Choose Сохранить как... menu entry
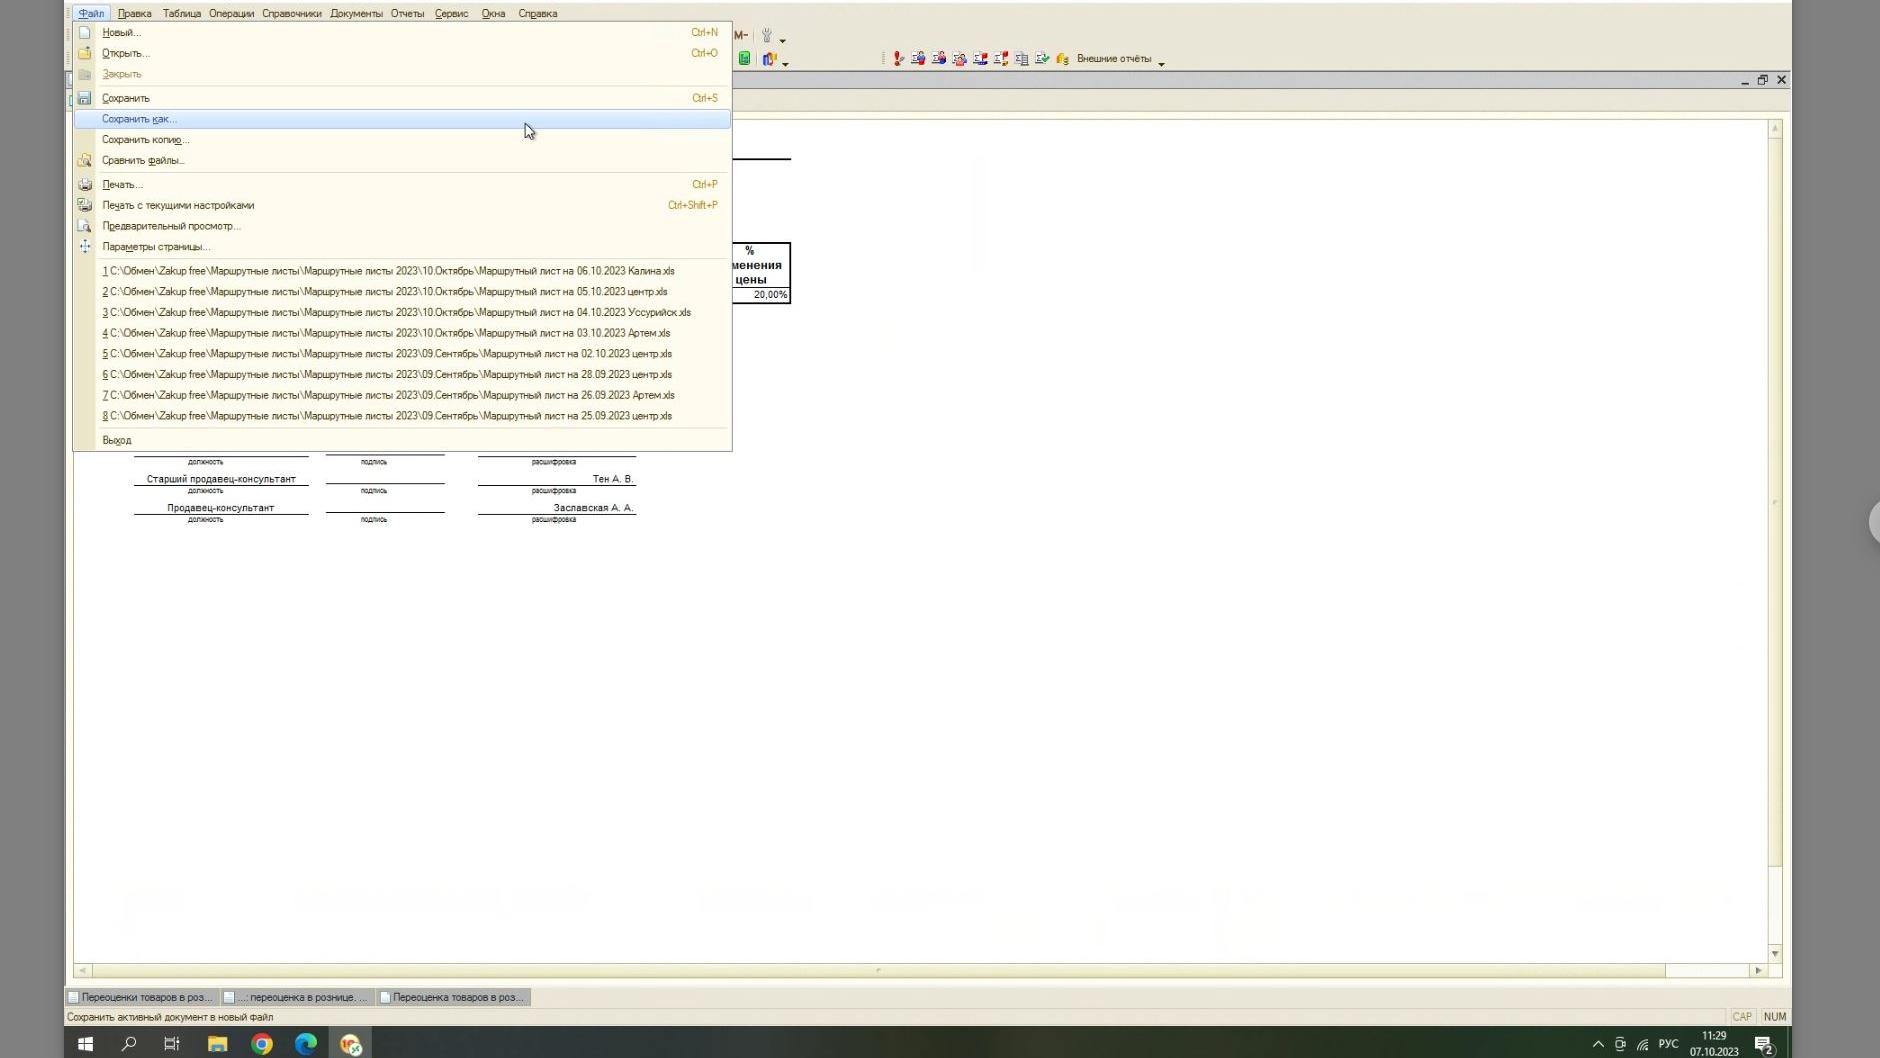The height and width of the screenshot is (1058, 1880). pyautogui.click(x=402, y=119)
